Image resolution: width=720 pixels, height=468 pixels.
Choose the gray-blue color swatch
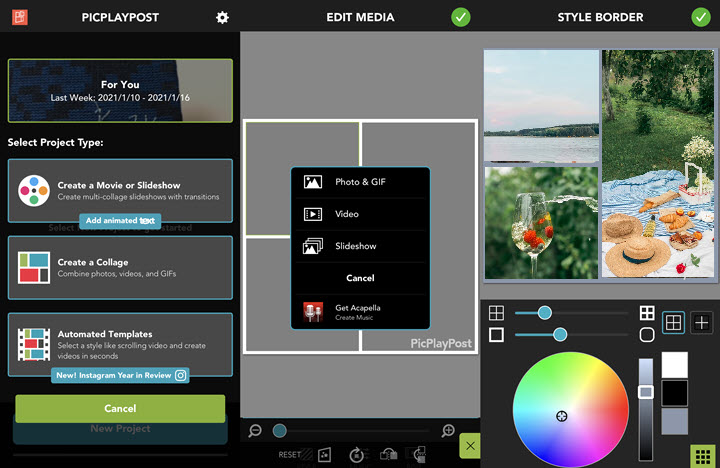point(675,421)
